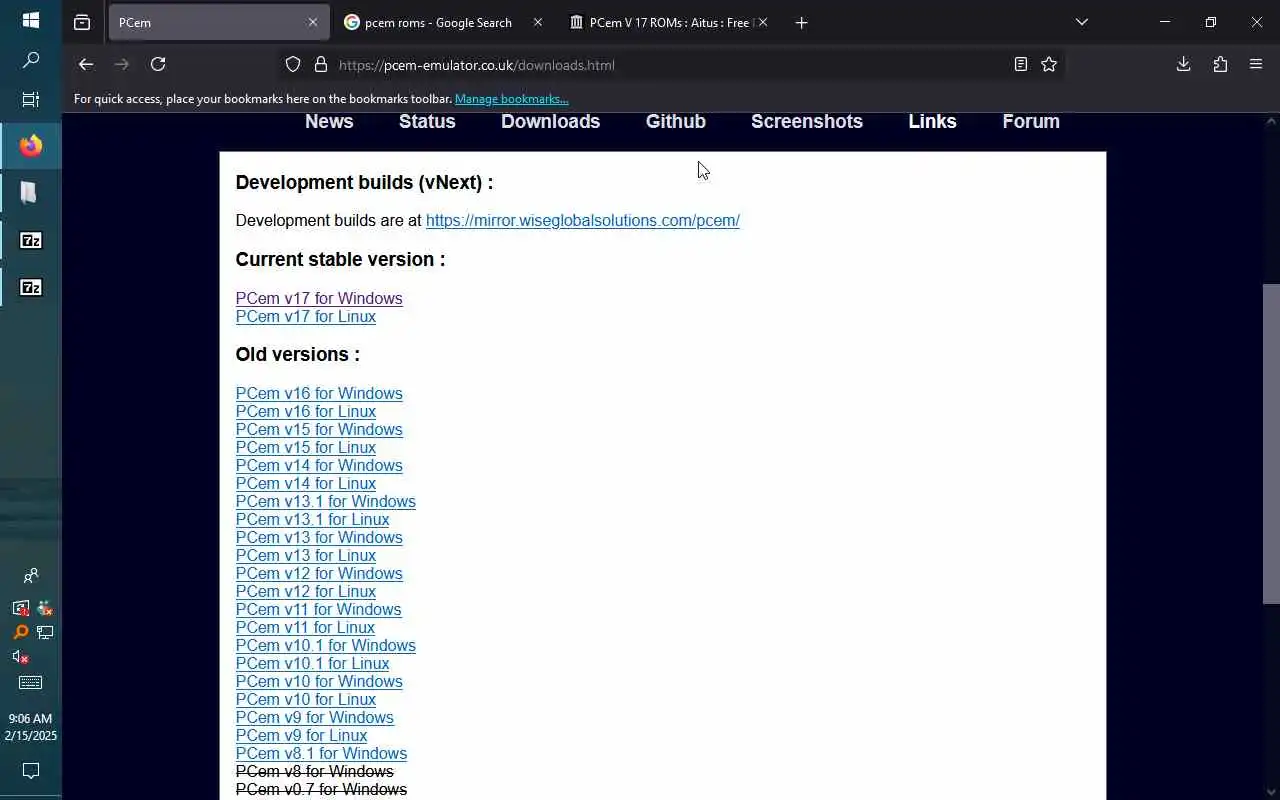
Task: Download PCem v10.1 for Linux
Action: (x=313, y=663)
